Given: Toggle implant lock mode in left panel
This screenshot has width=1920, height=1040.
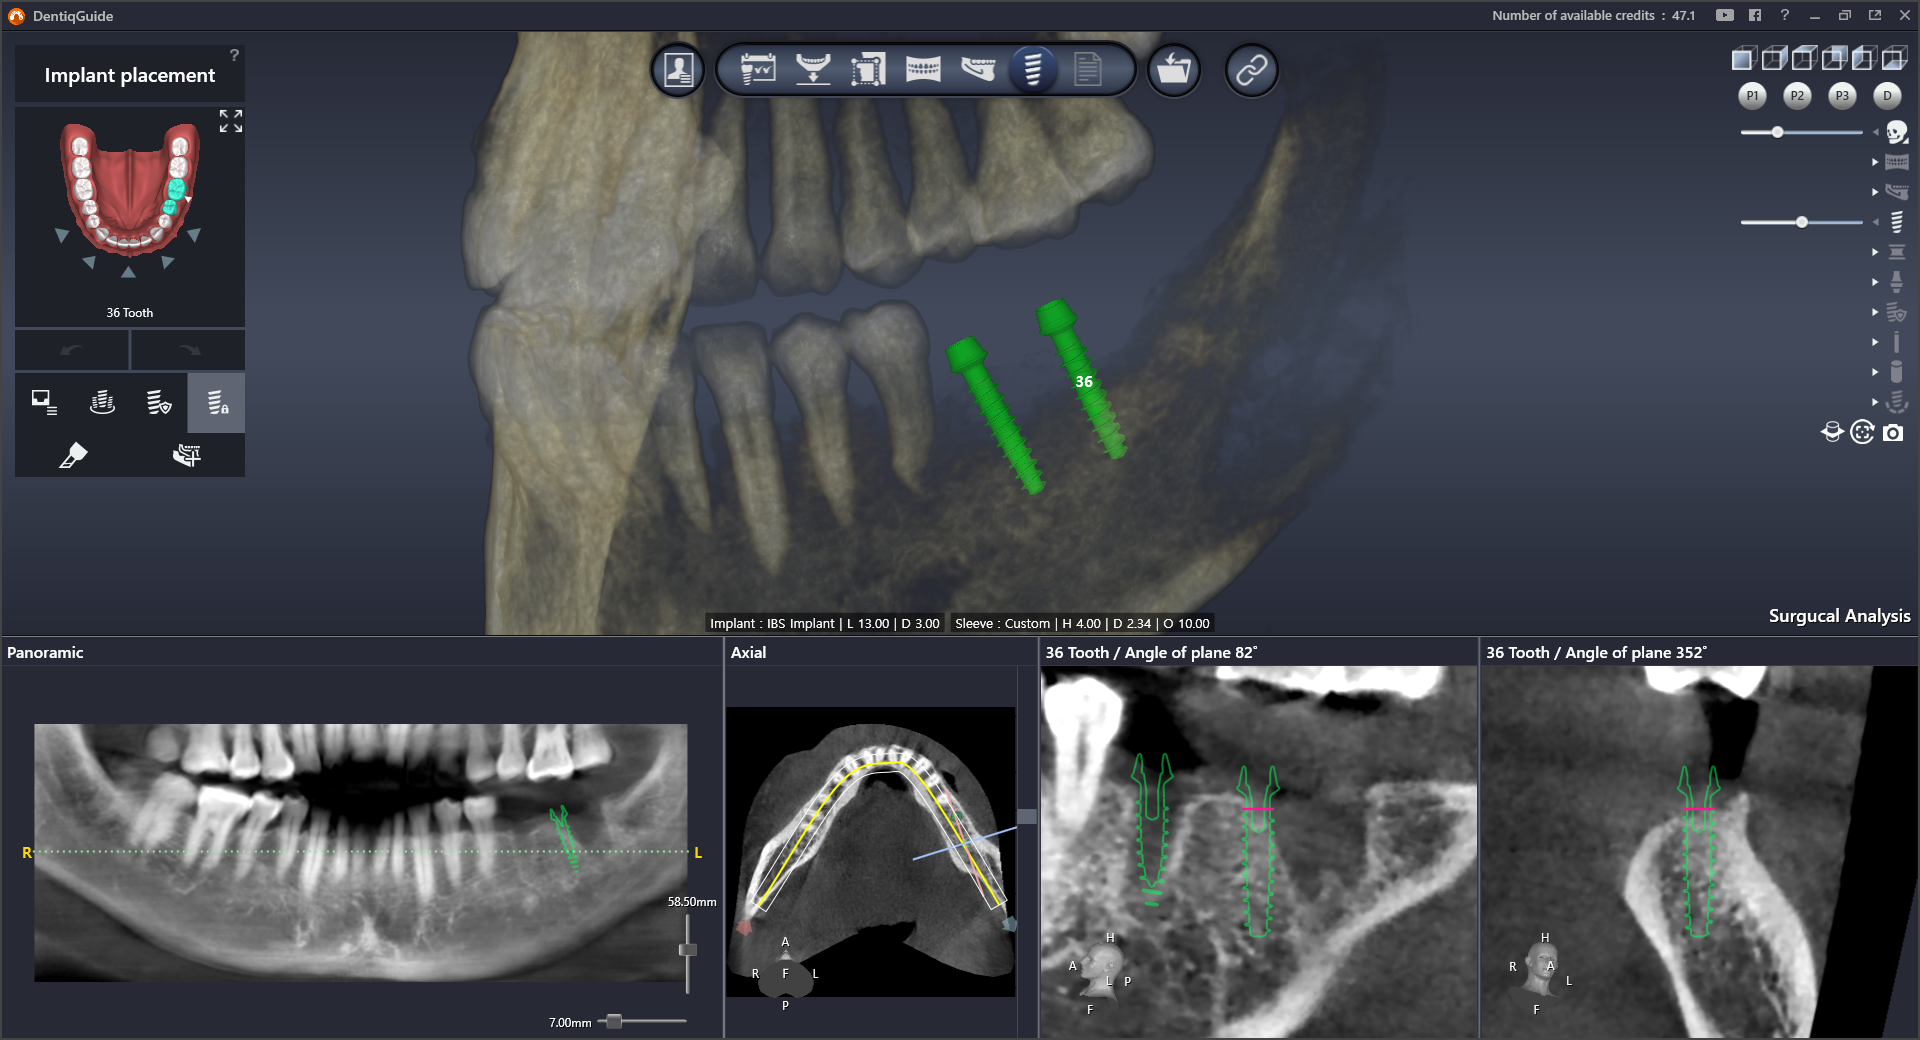Looking at the screenshot, I should pyautogui.click(x=215, y=402).
